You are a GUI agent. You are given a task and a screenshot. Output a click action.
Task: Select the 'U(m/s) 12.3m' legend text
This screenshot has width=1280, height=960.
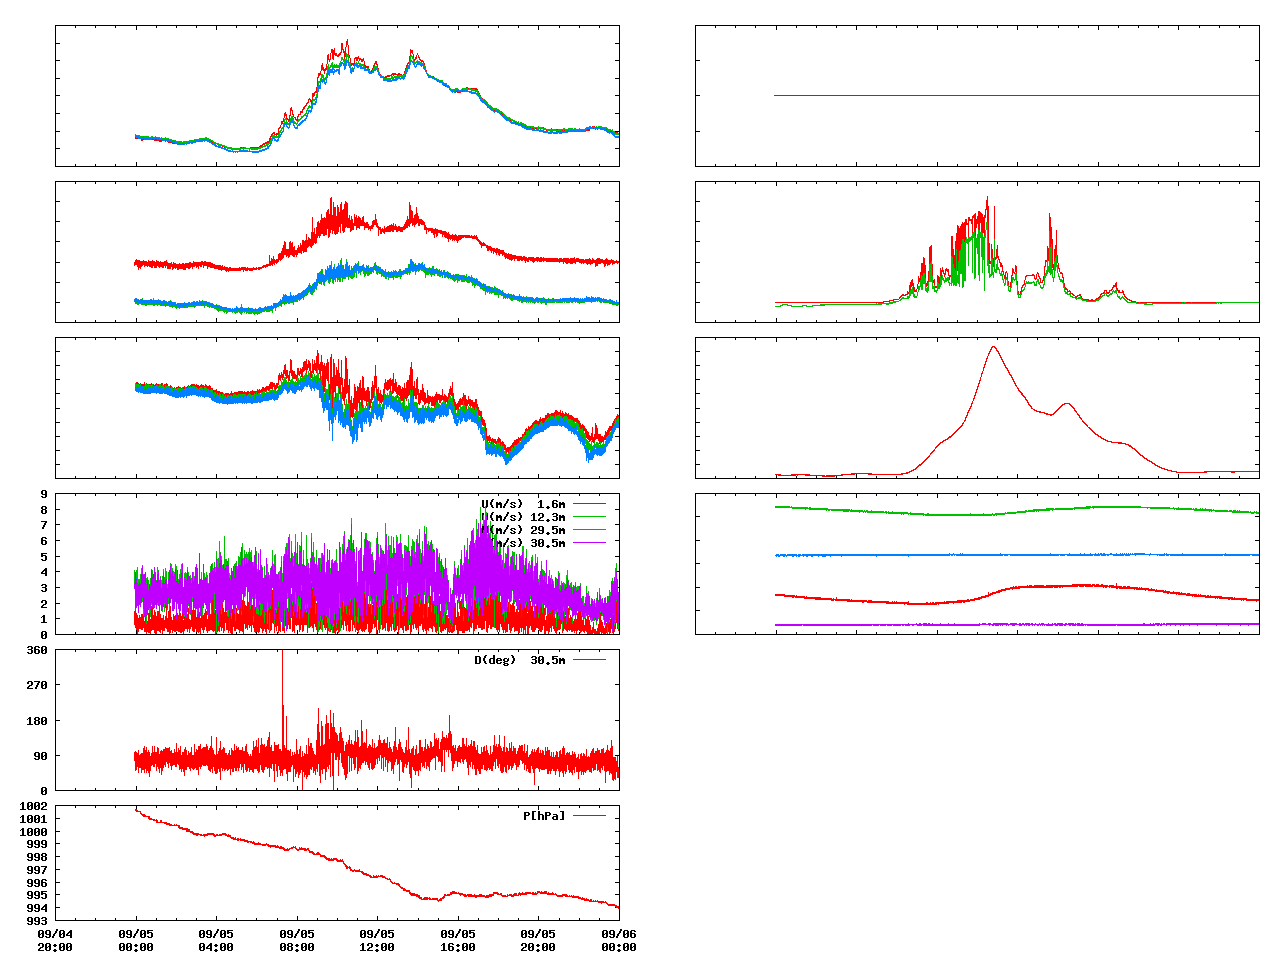pyautogui.click(x=523, y=517)
